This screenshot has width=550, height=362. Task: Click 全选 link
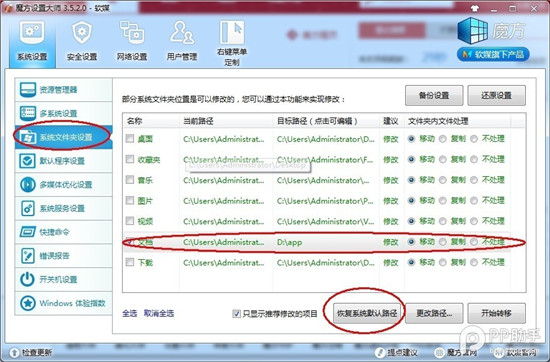click(x=129, y=313)
